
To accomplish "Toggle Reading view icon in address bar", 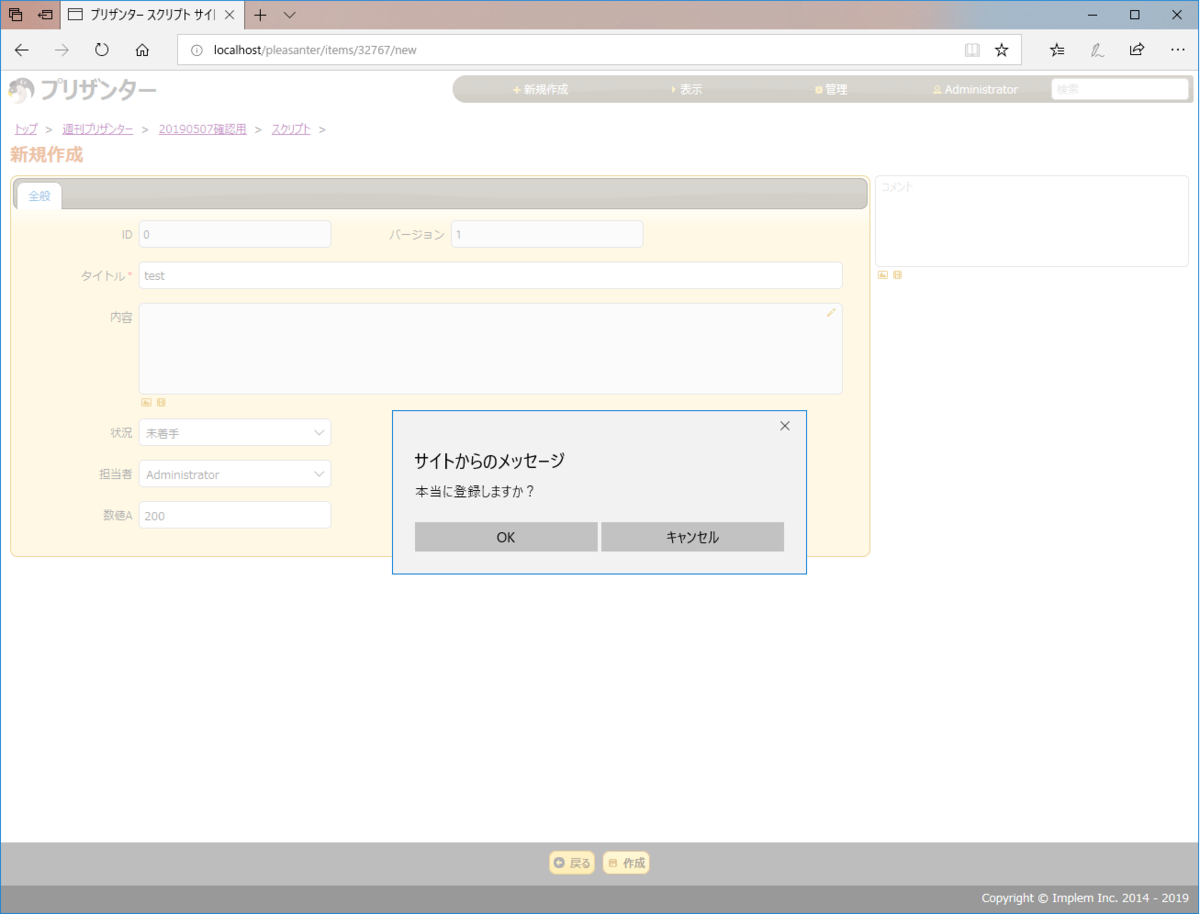I will pos(972,50).
